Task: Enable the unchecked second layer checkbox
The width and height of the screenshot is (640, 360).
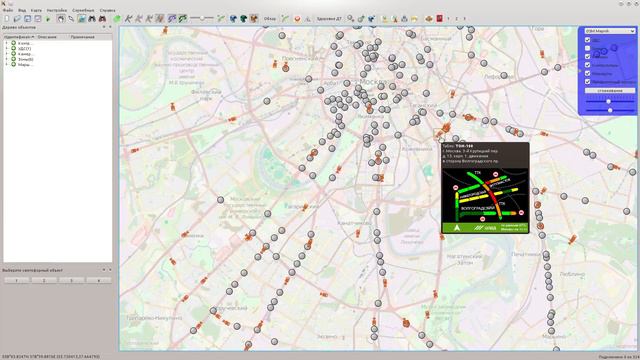Action: tap(587, 48)
